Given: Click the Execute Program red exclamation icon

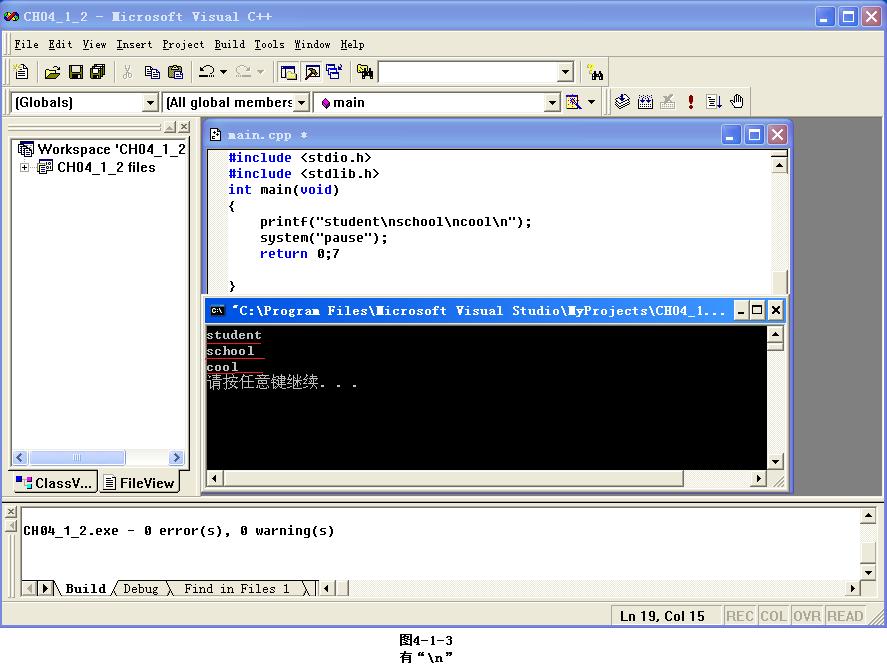Looking at the screenshot, I should tap(690, 102).
